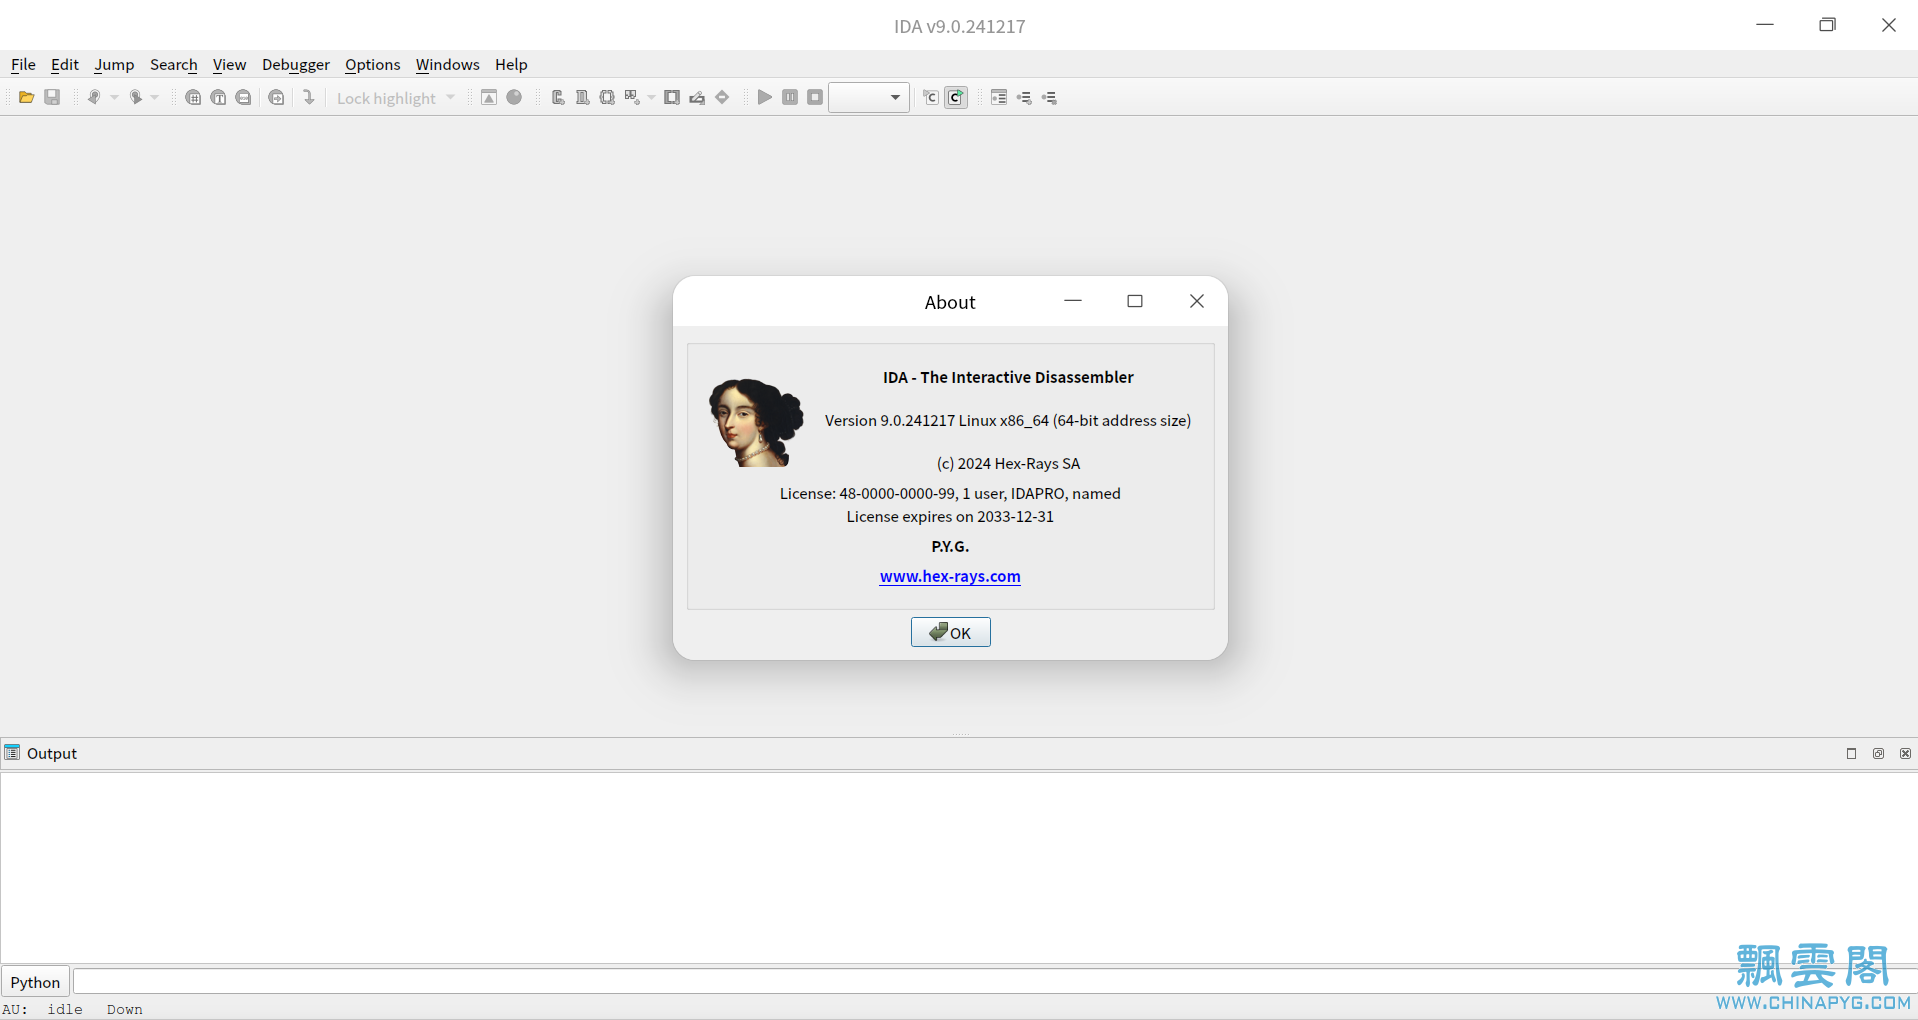Open the www.hex-rays.com link
The height and width of the screenshot is (1020, 1918).
(x=950, y=576)
